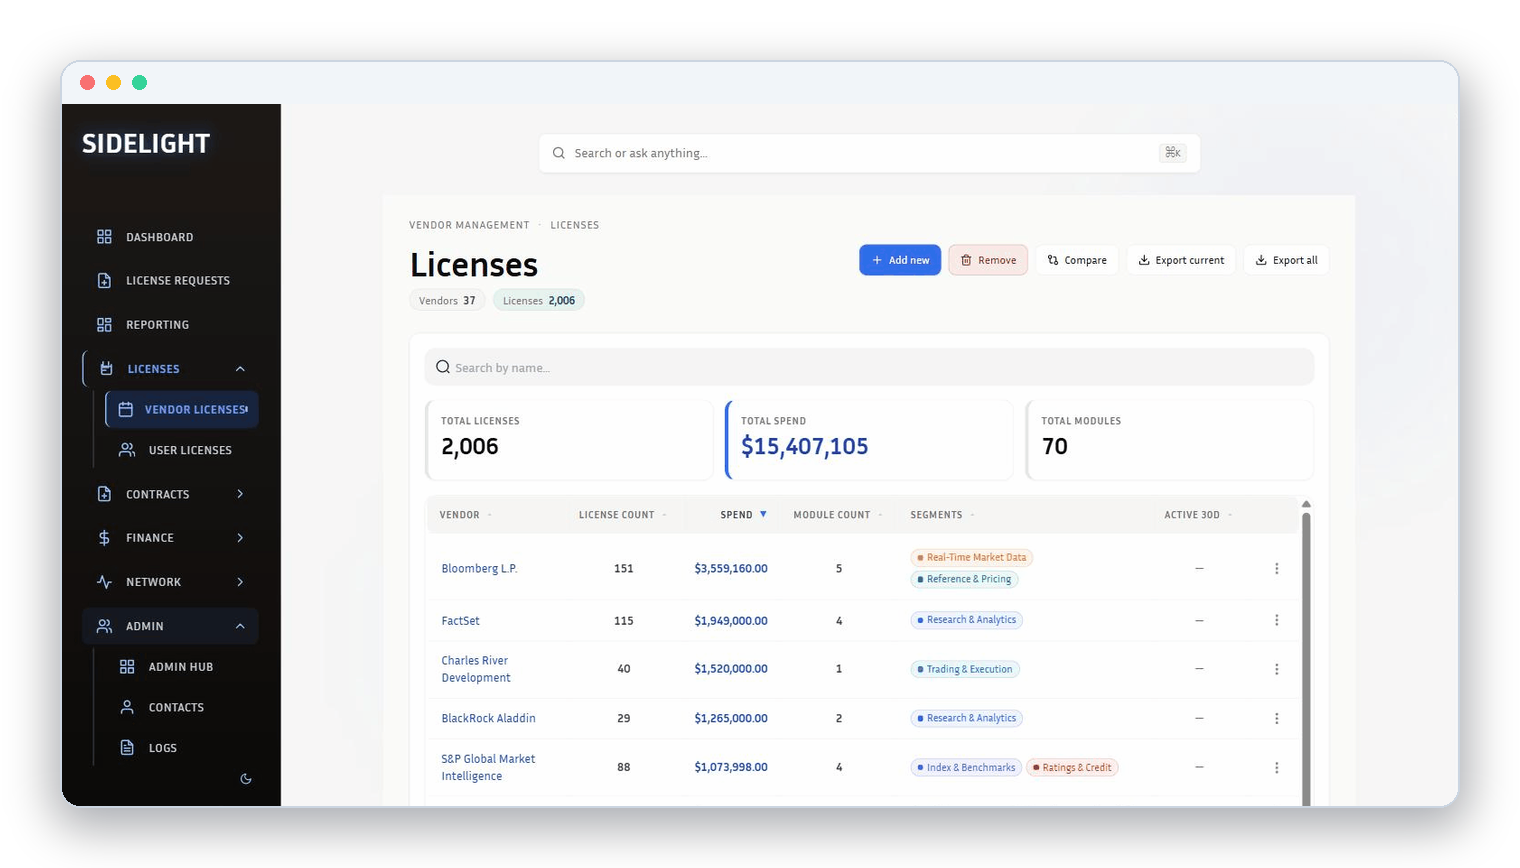Open BlackRock Aladdin vendor link
The image size is (1520, 868).
(x=488, y=718)
